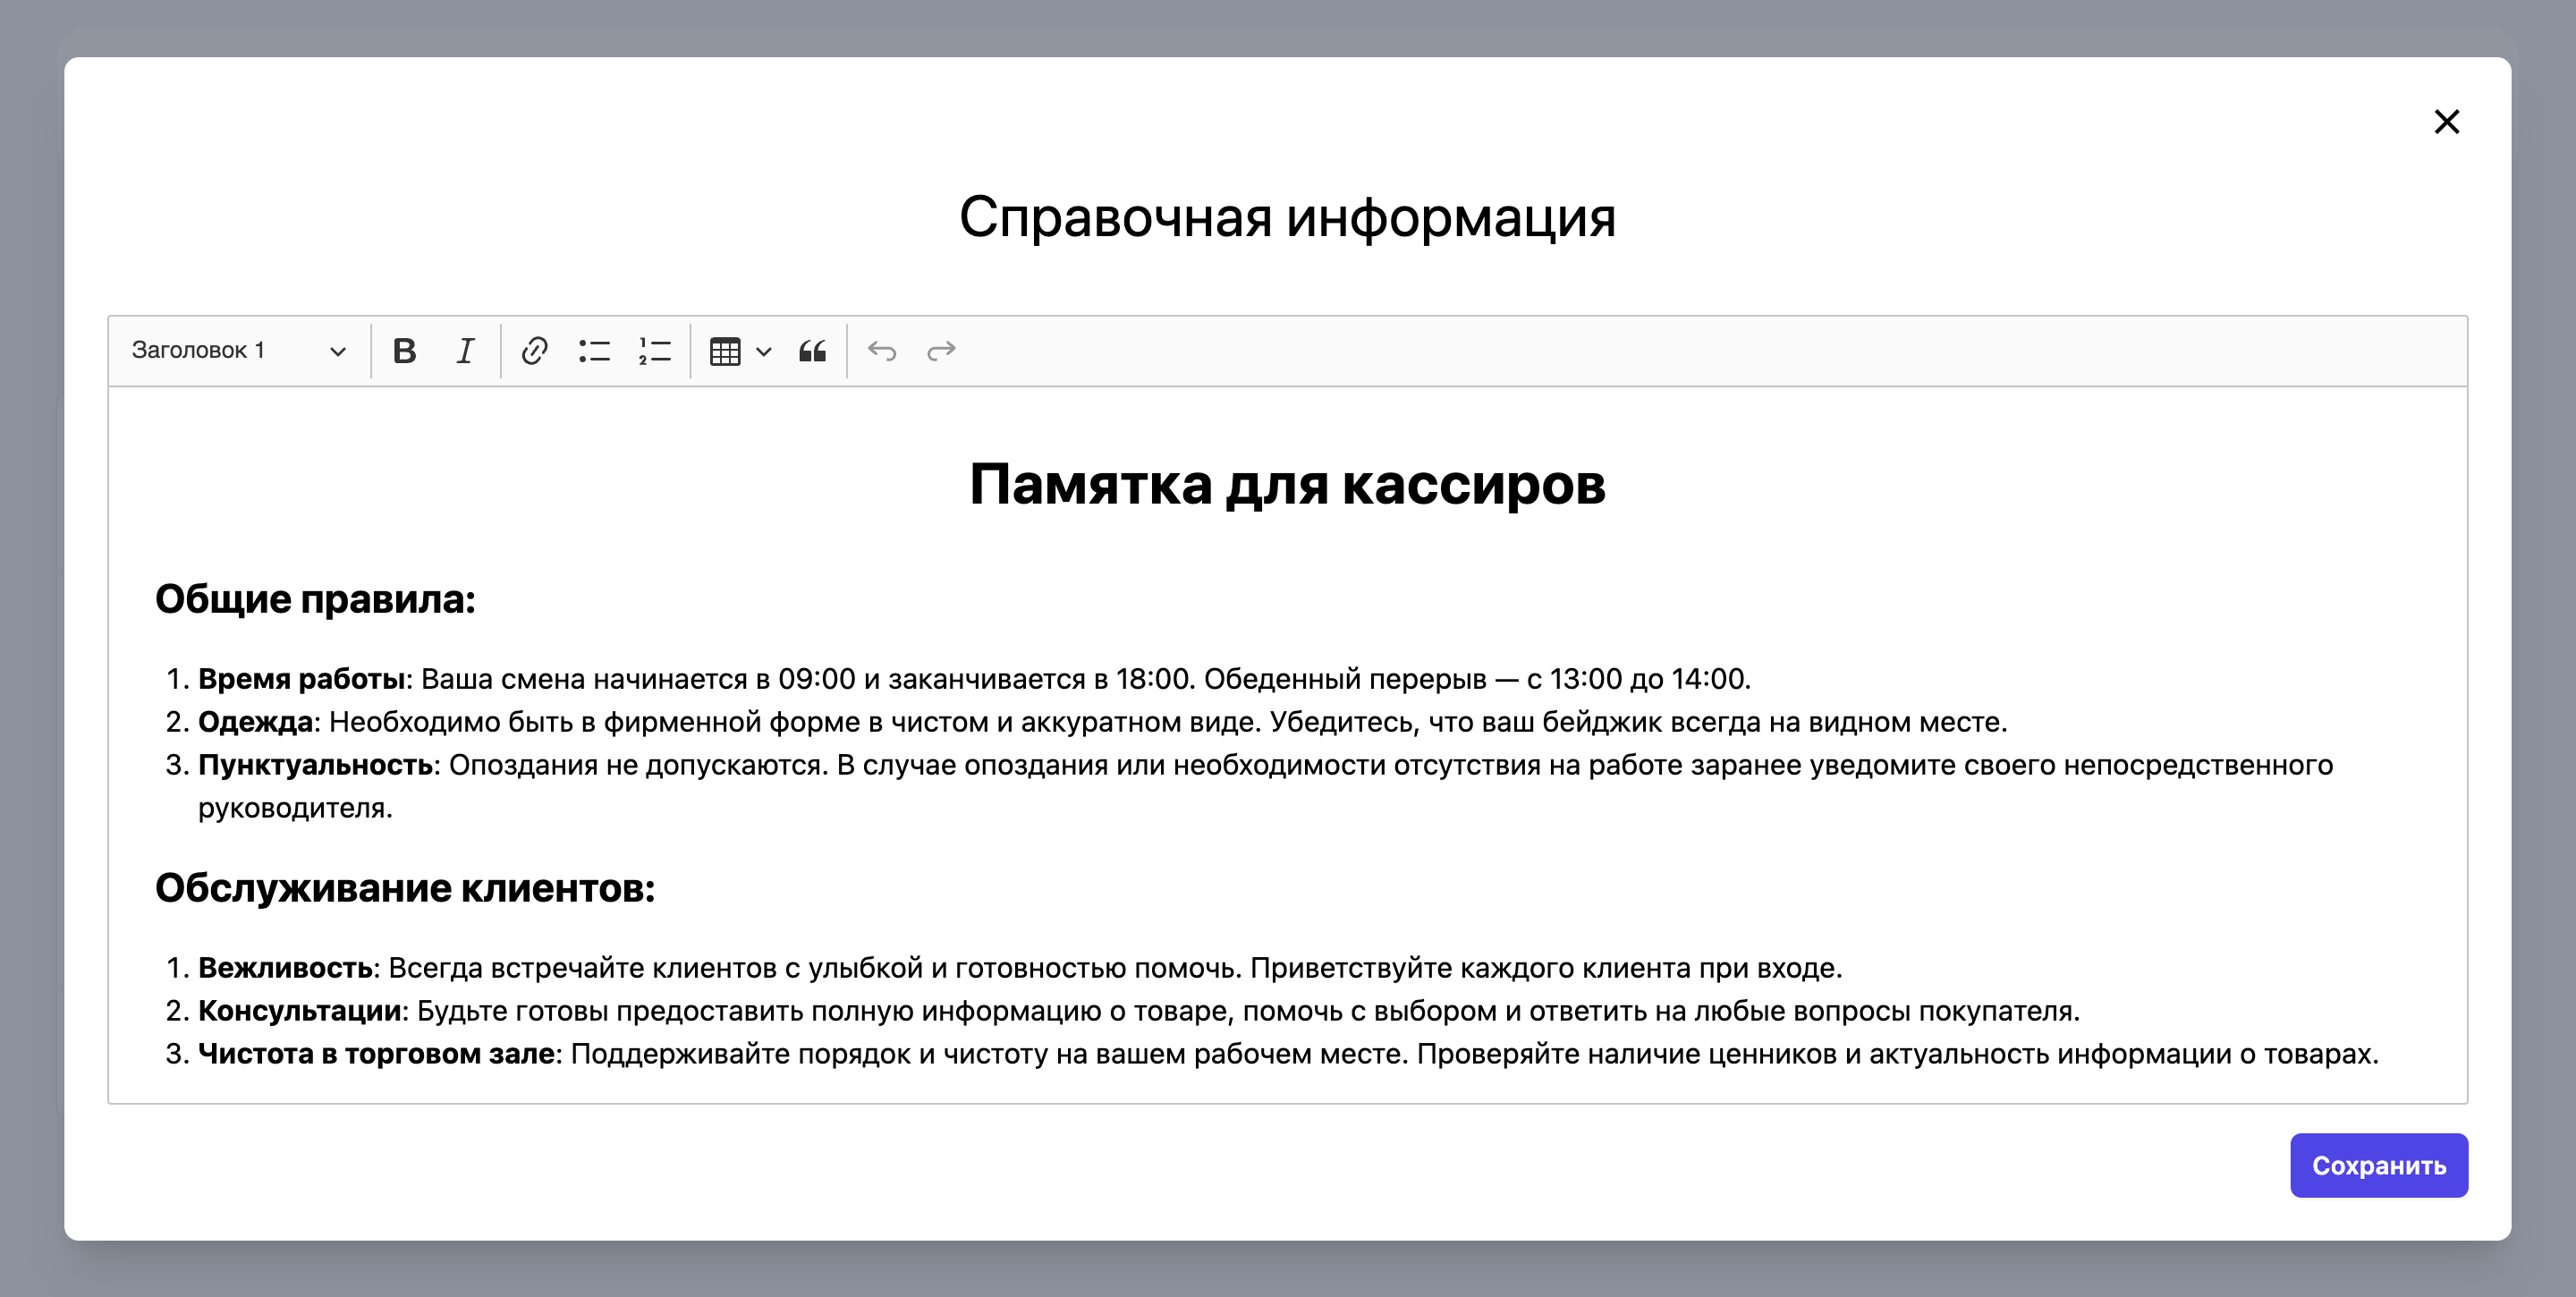
Task: Click the Чистота в торговом зале item
Action: (x=376, y=1054)
